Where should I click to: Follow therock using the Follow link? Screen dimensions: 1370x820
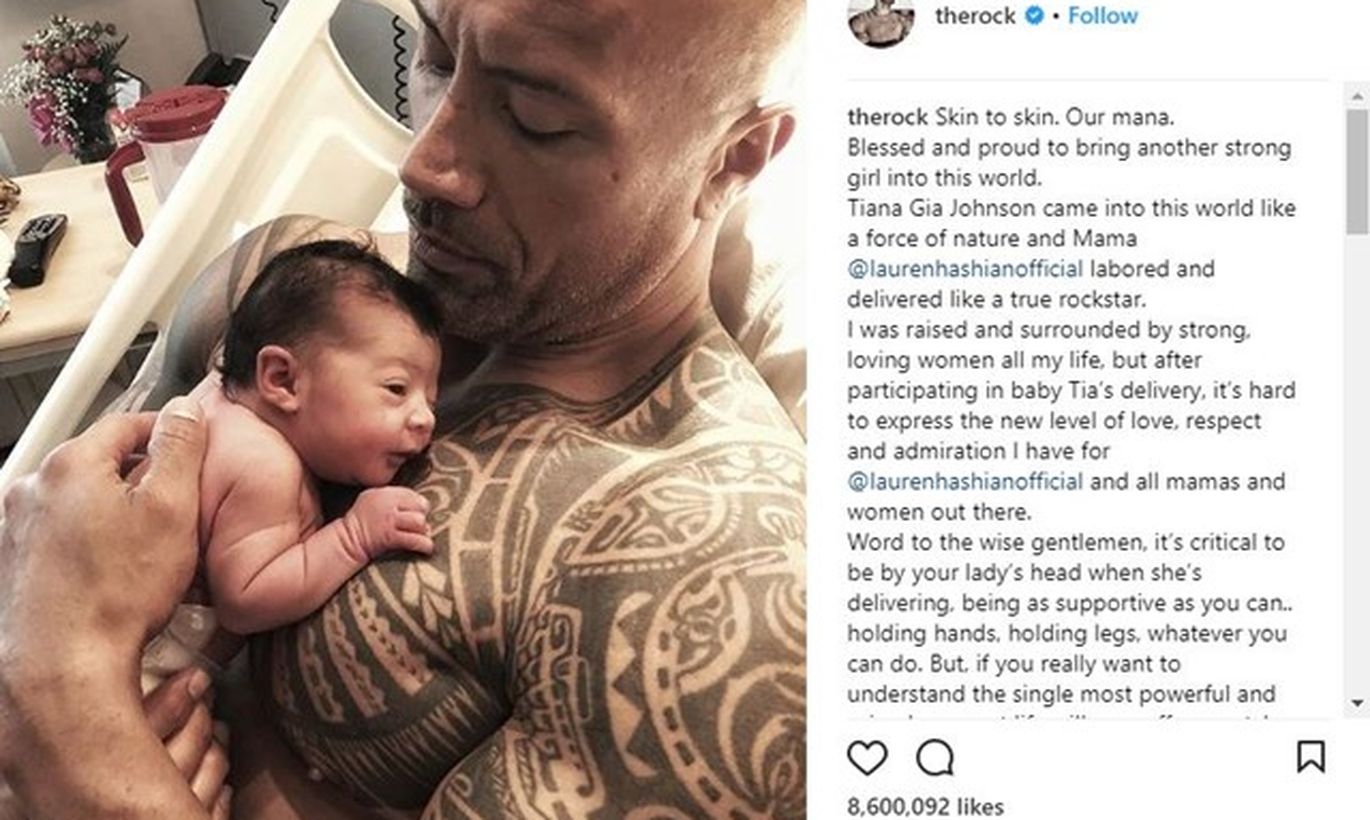click(x=1103, y=16)
